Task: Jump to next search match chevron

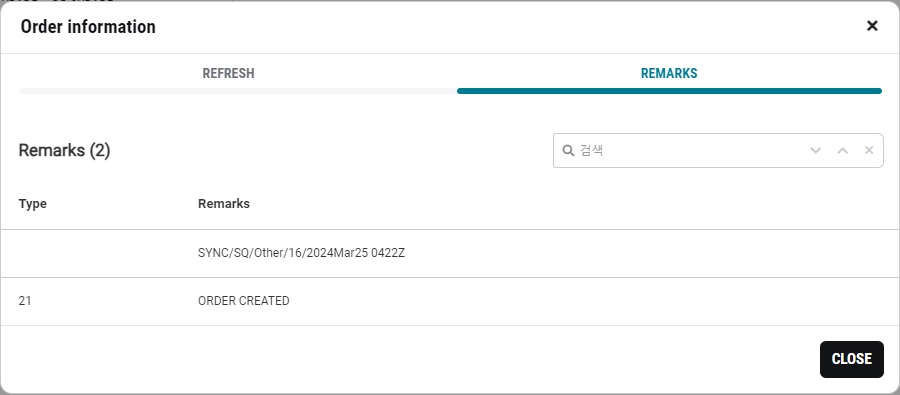Action: click(x=815, y=150)
